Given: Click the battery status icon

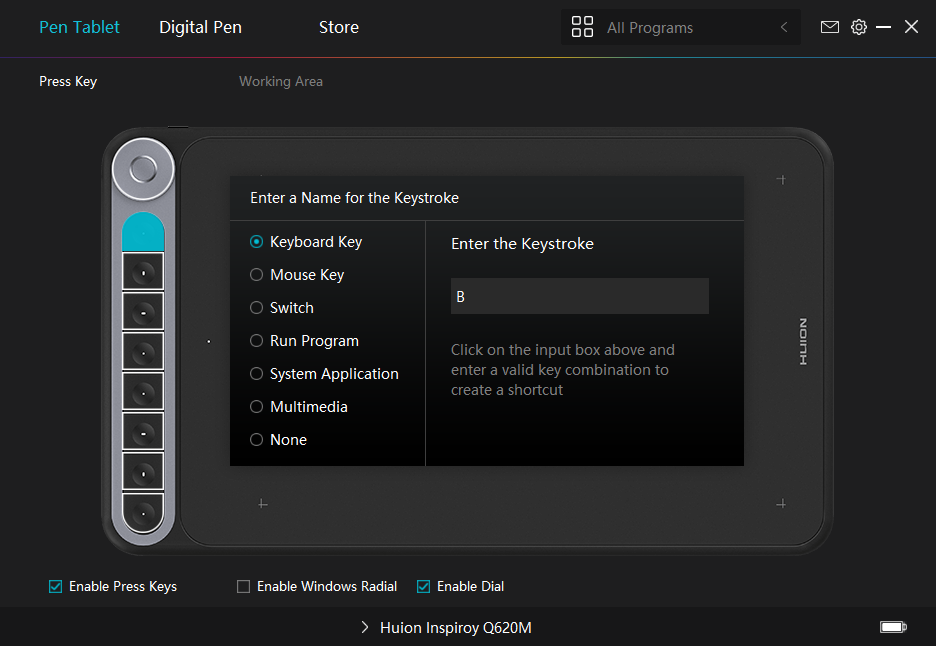Looking at the screenshot, I should 892,627.
